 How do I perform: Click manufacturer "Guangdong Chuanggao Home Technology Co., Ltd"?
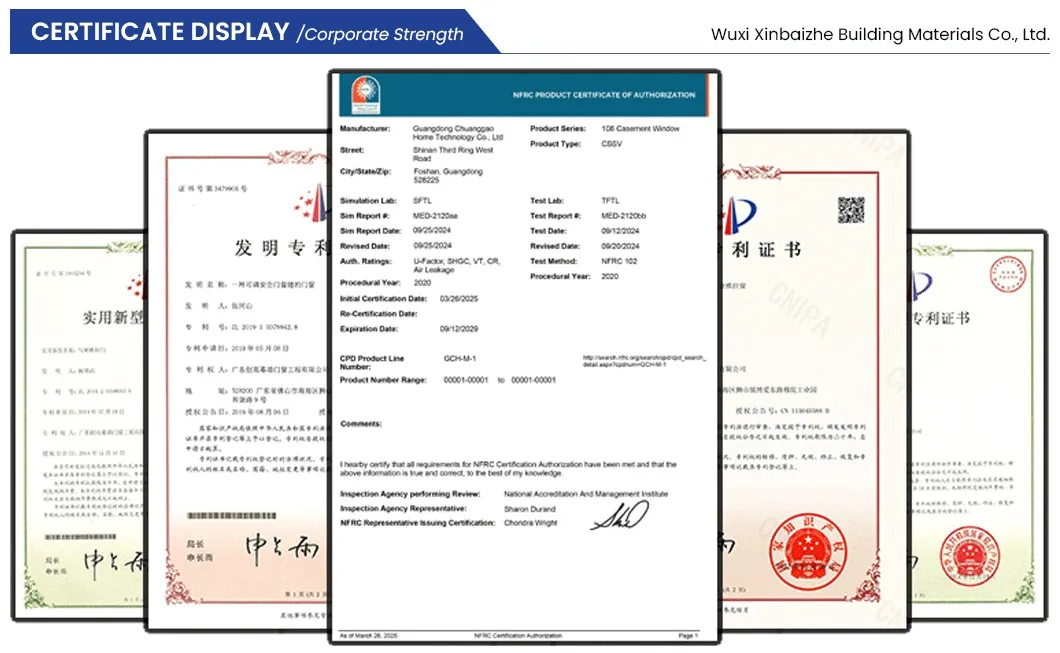click(458, 132)
